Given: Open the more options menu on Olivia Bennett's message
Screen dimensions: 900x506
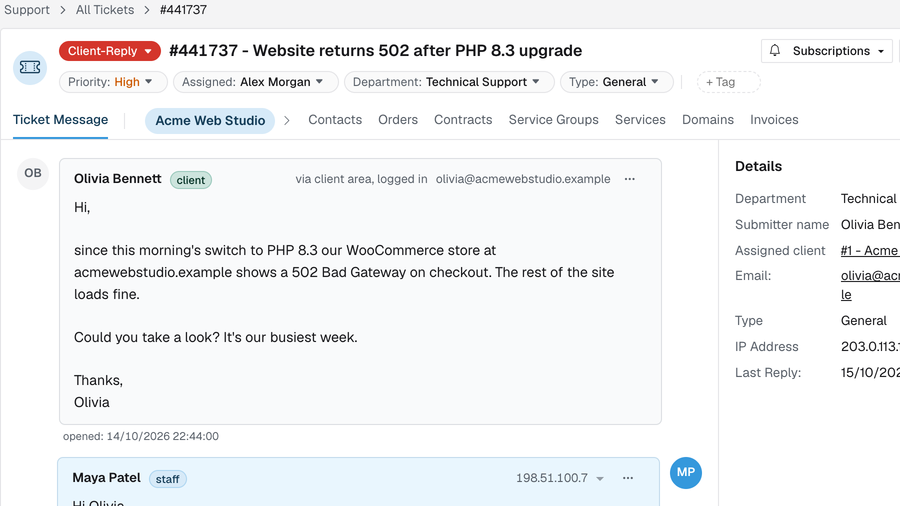Looking at the screenshot, I should coord(630,179).
